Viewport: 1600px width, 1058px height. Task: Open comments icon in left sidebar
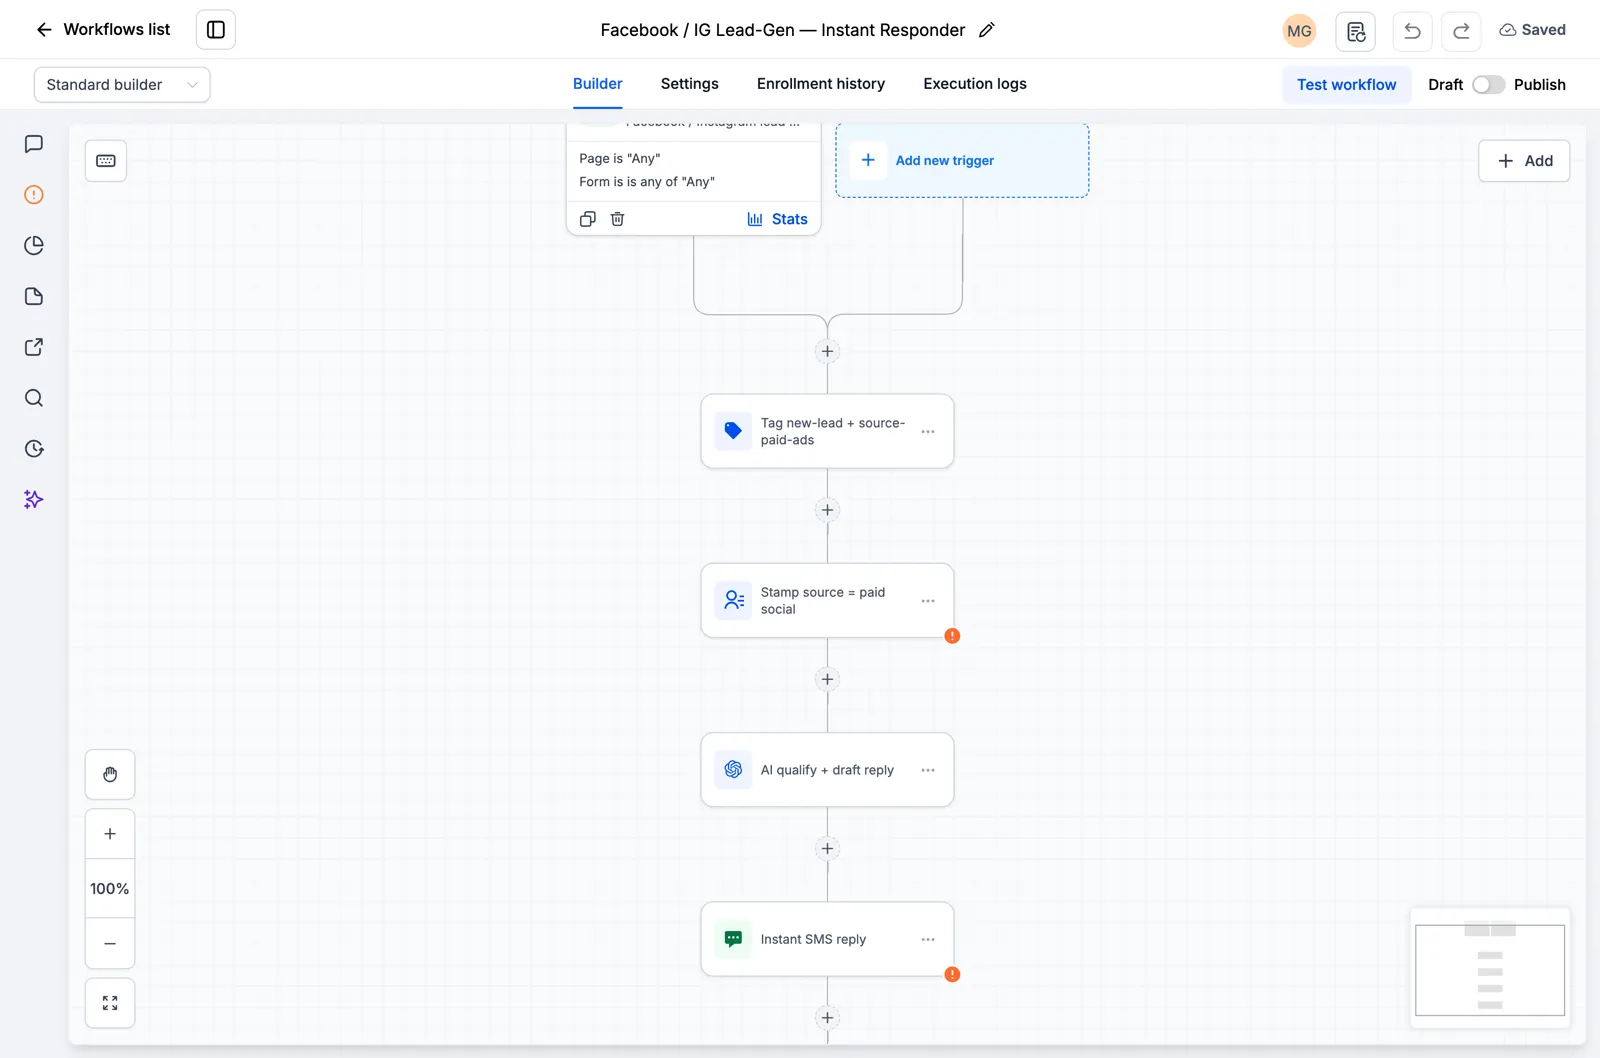coord(34,144)
